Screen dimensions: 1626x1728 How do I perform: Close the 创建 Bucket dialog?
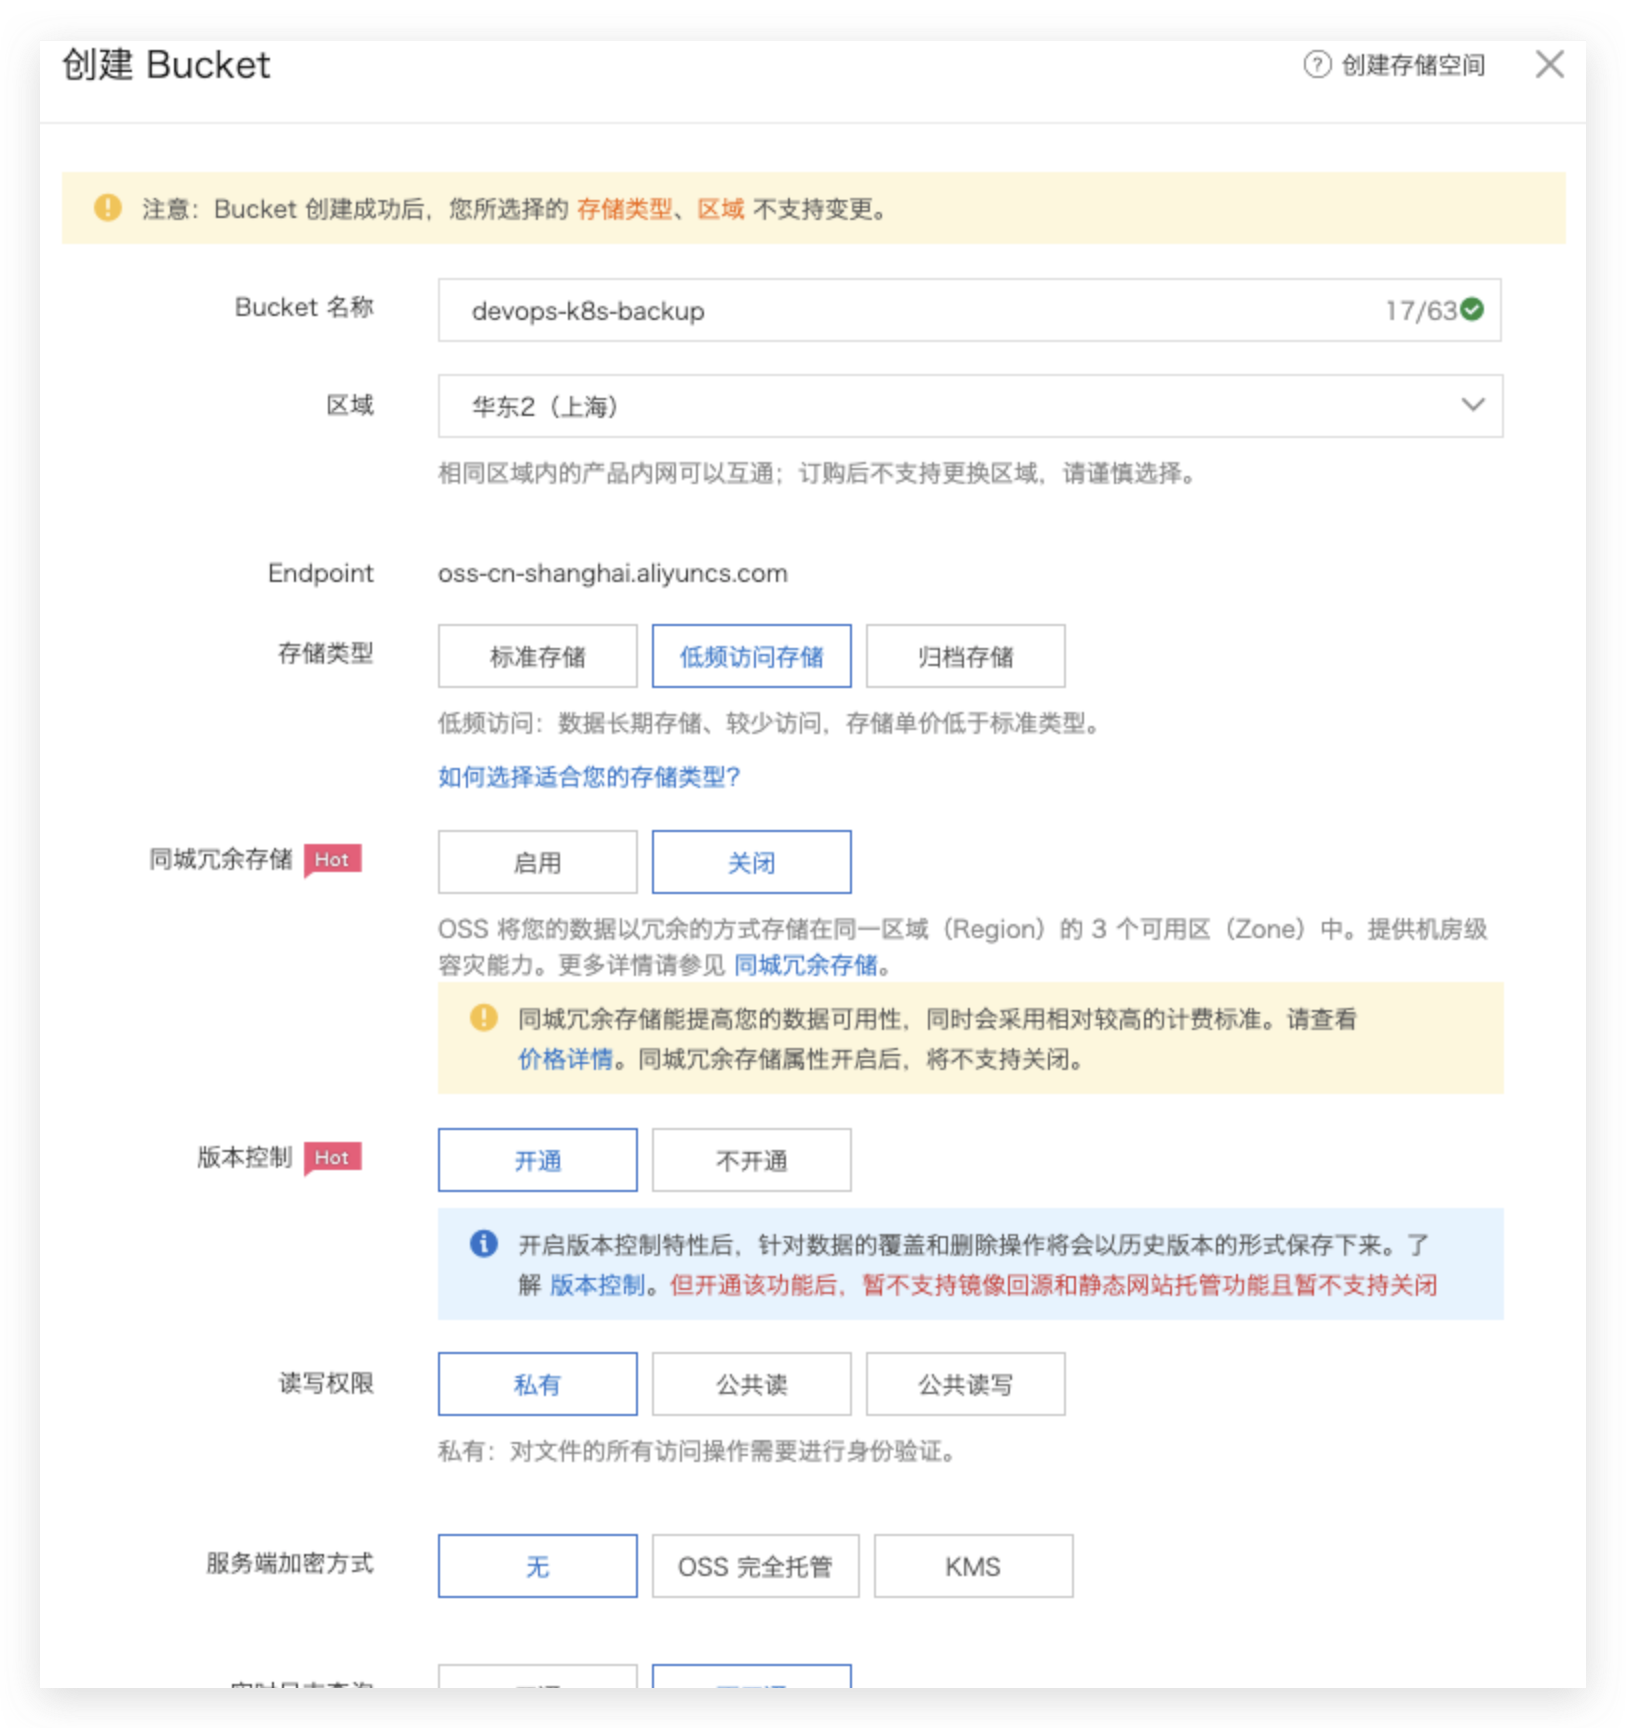1549,65
